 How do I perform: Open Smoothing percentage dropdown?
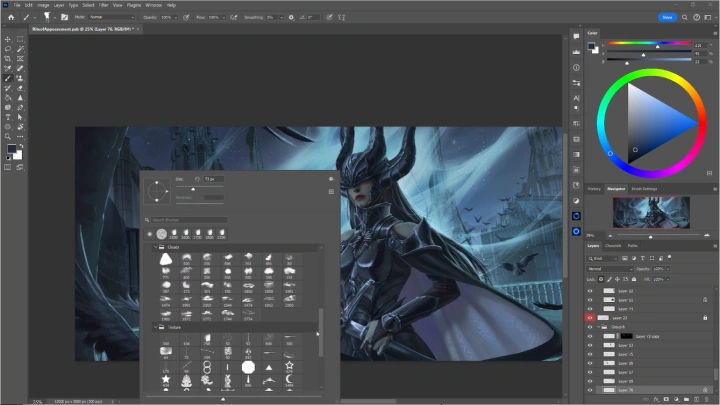281,17
